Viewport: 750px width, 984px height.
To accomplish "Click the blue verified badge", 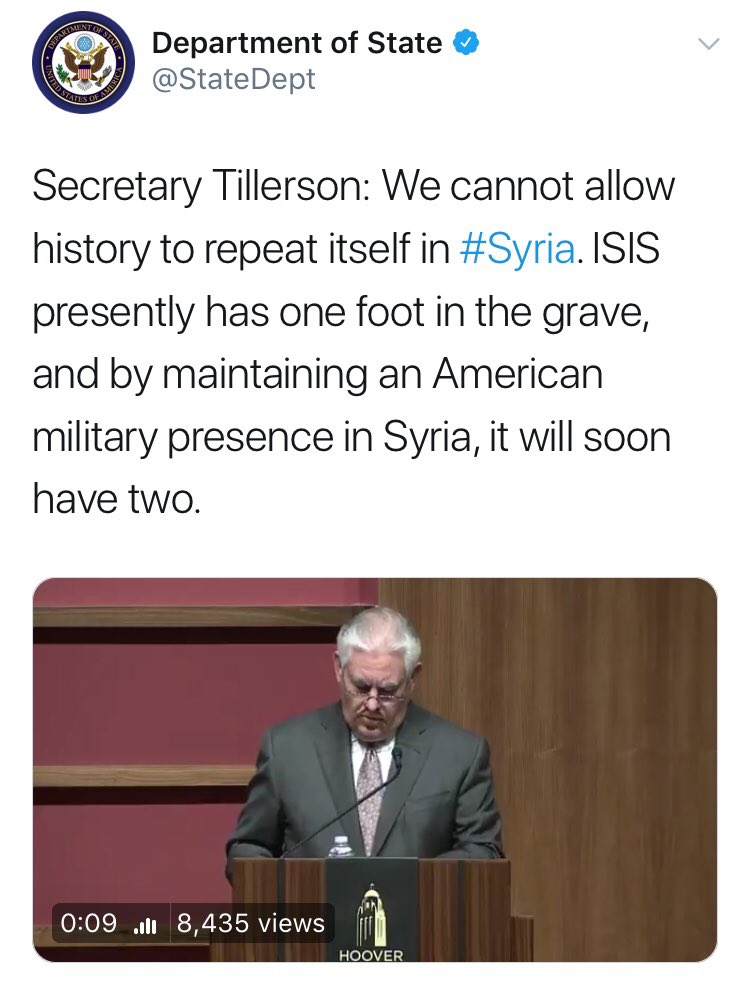I will coord(466,43).
